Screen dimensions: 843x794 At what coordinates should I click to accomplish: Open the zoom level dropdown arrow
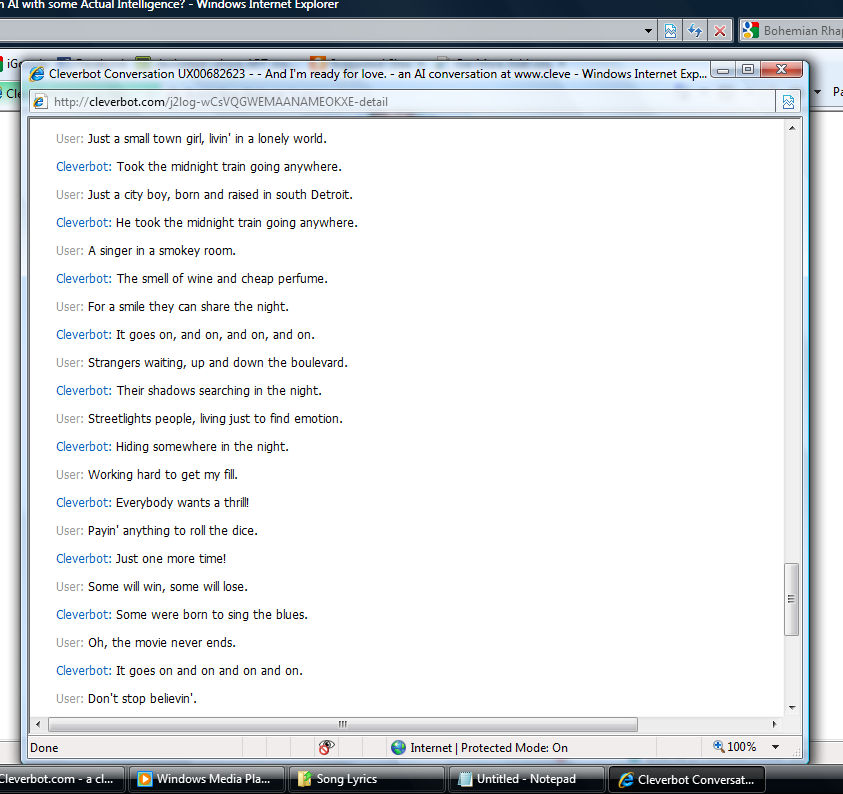(x=775, y=747)
